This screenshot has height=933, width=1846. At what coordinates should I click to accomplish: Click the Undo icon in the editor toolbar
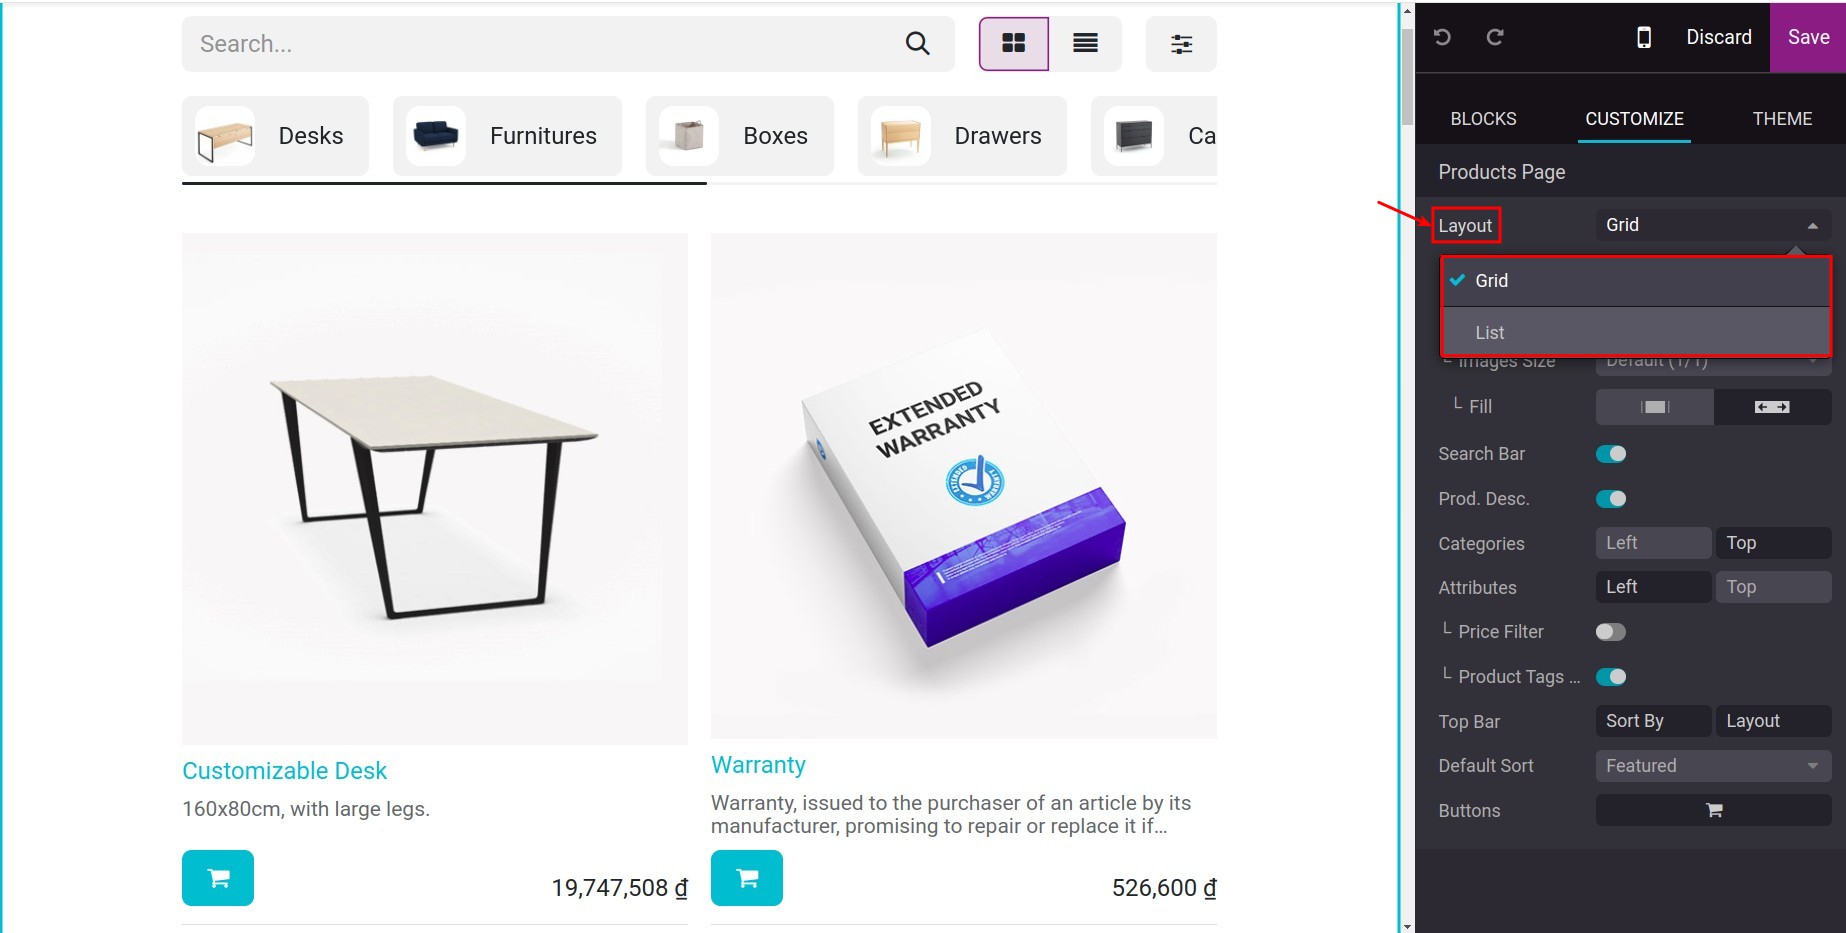point(1441,37)
